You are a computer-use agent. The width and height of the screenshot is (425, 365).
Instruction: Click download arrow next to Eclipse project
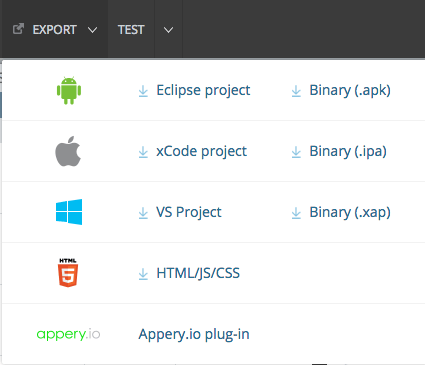click(143, 91)
